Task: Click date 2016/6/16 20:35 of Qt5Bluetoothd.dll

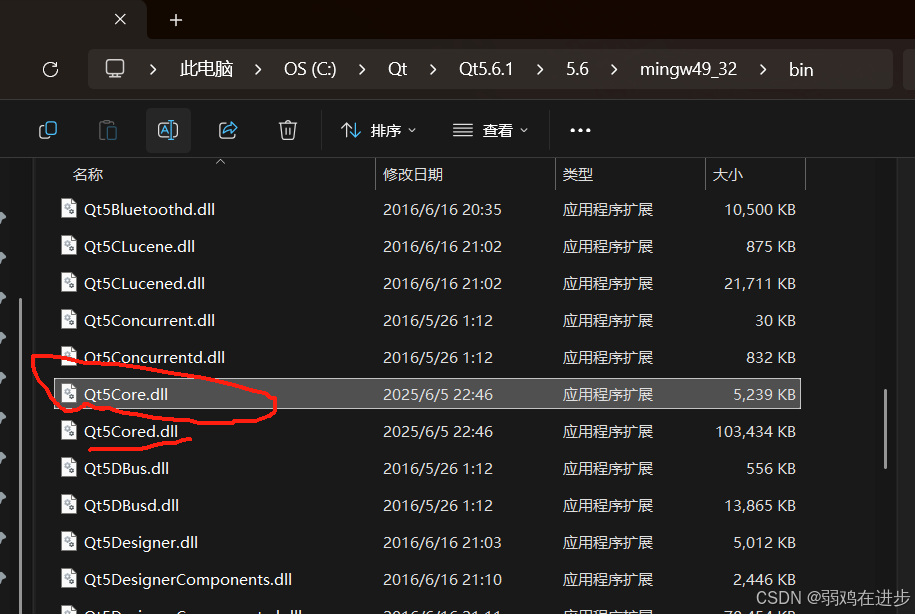Action: 442,210
